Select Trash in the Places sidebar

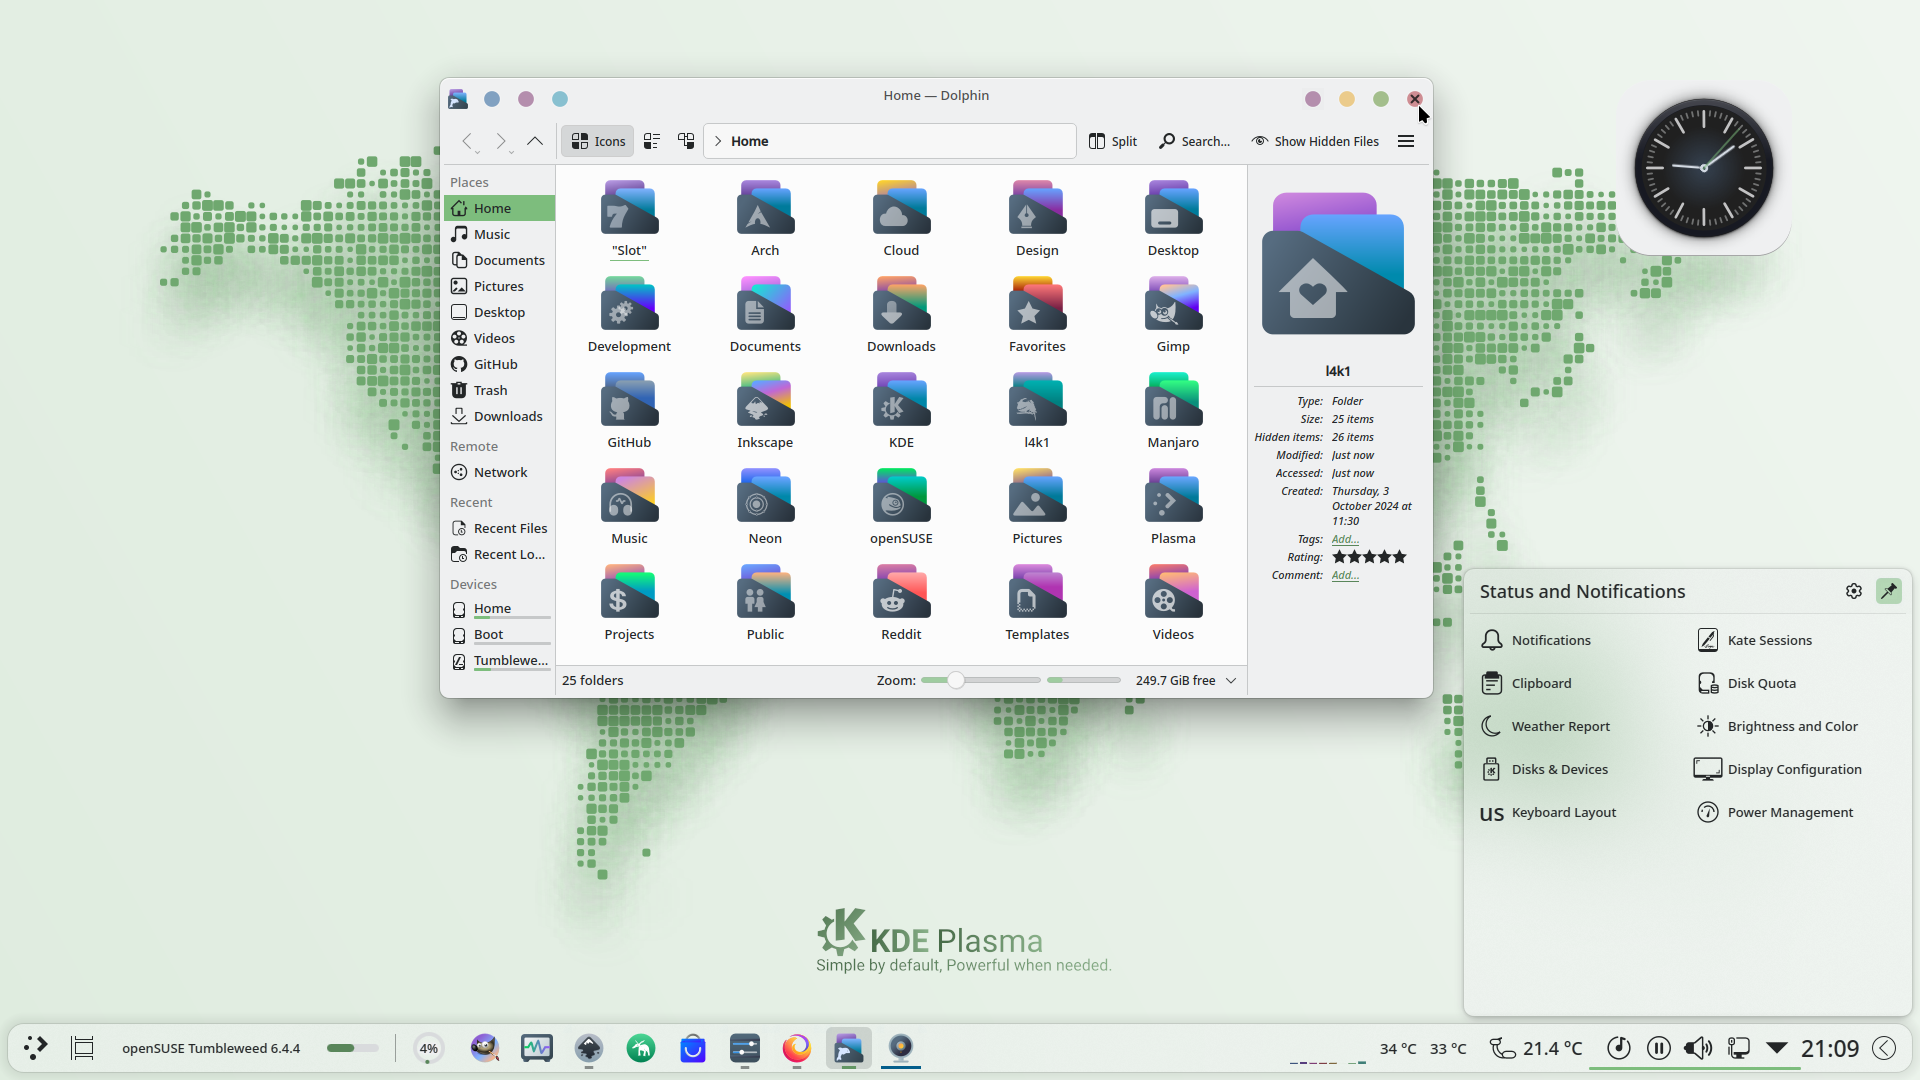pyautogui.click(x=499, y=390)
